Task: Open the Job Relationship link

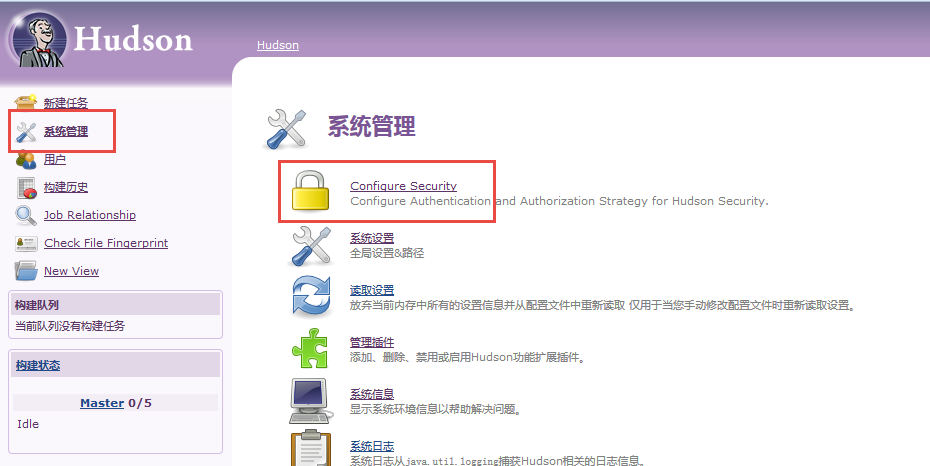Action: tap(90, 215)
